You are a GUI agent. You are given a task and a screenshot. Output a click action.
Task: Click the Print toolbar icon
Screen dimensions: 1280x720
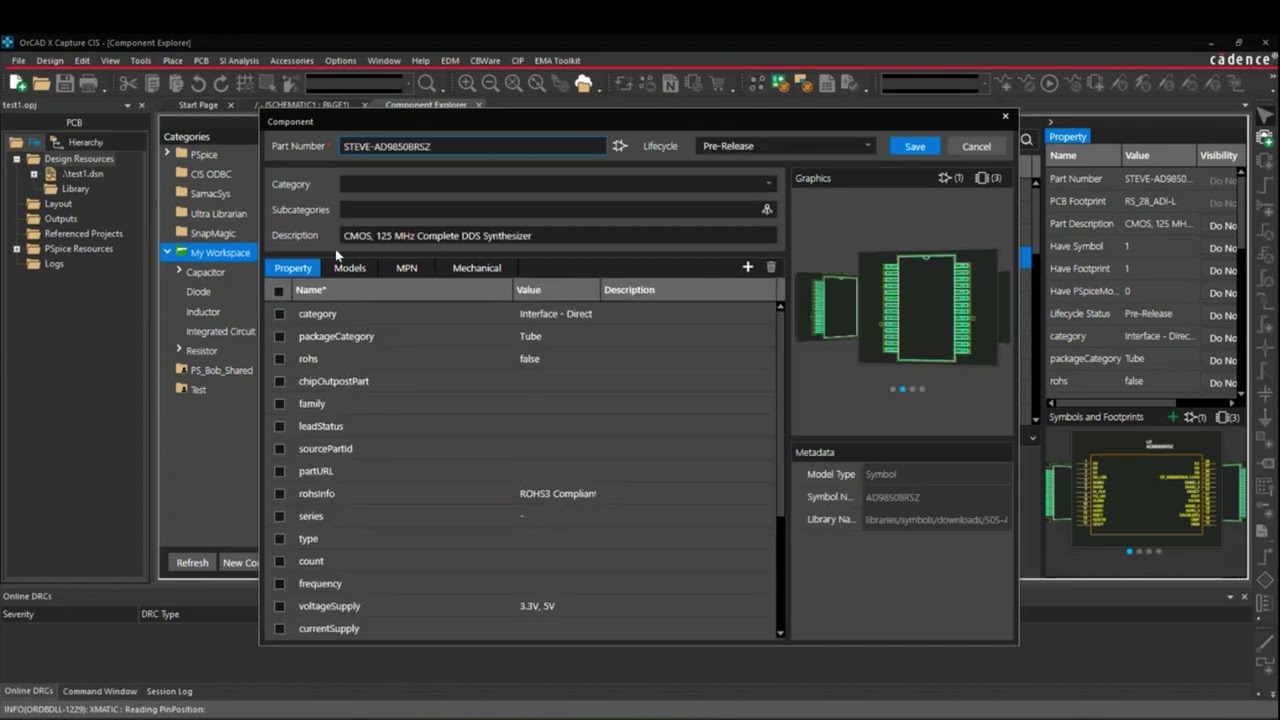tap(88, 84)
